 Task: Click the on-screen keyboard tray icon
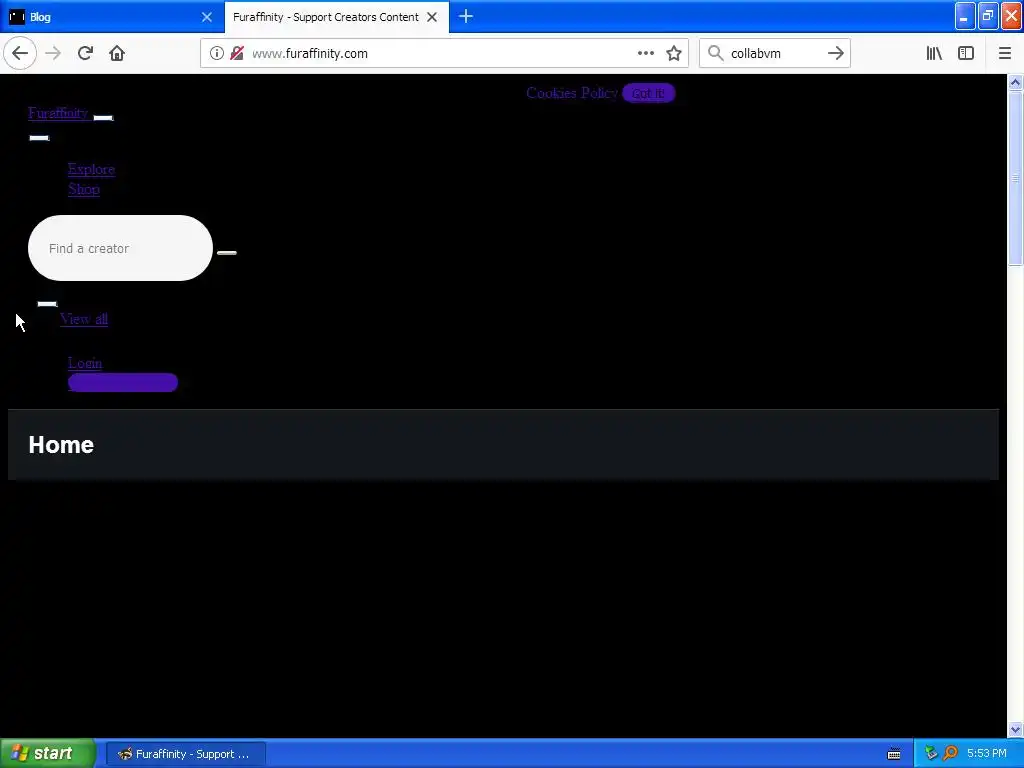[x=894, y=754]
